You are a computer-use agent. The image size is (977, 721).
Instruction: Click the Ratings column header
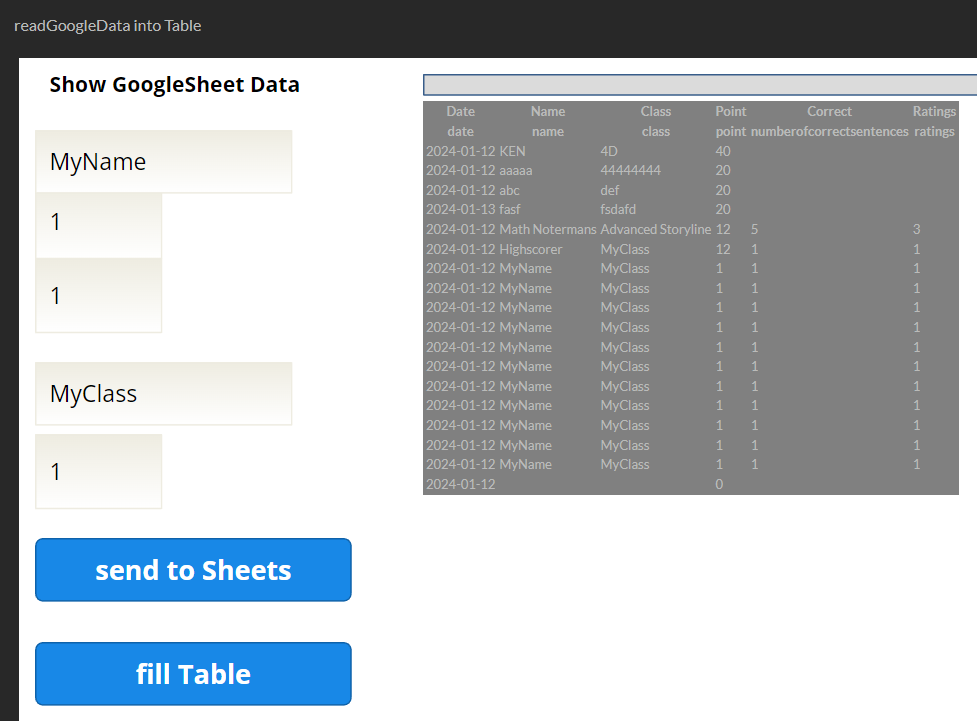click(x=934, y=111)
